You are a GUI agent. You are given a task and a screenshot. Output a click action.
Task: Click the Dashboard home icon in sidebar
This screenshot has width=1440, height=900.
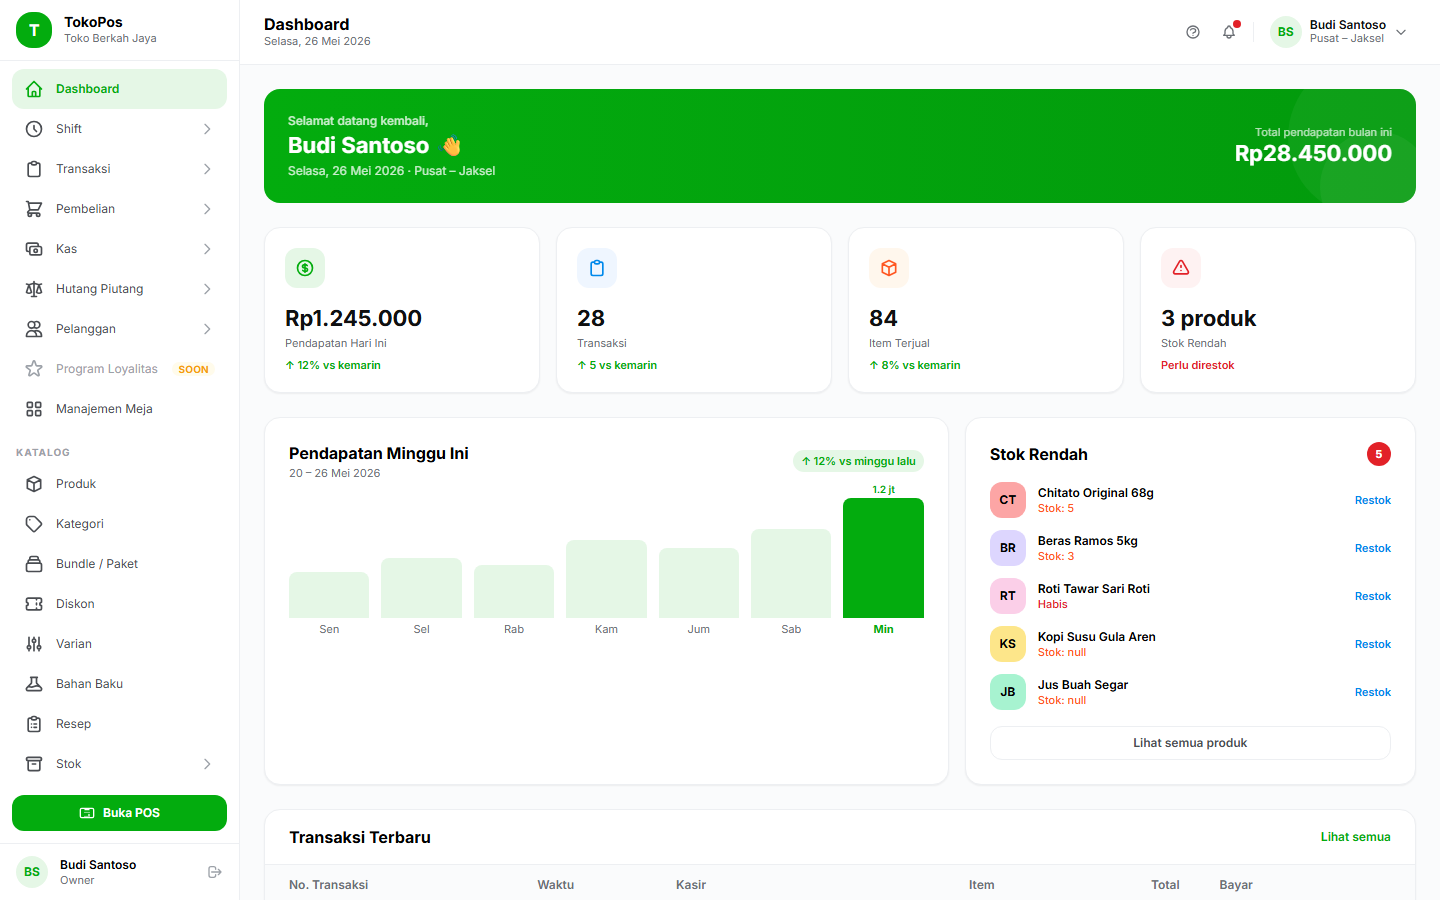pyautogui.click(x=34, y=89)
